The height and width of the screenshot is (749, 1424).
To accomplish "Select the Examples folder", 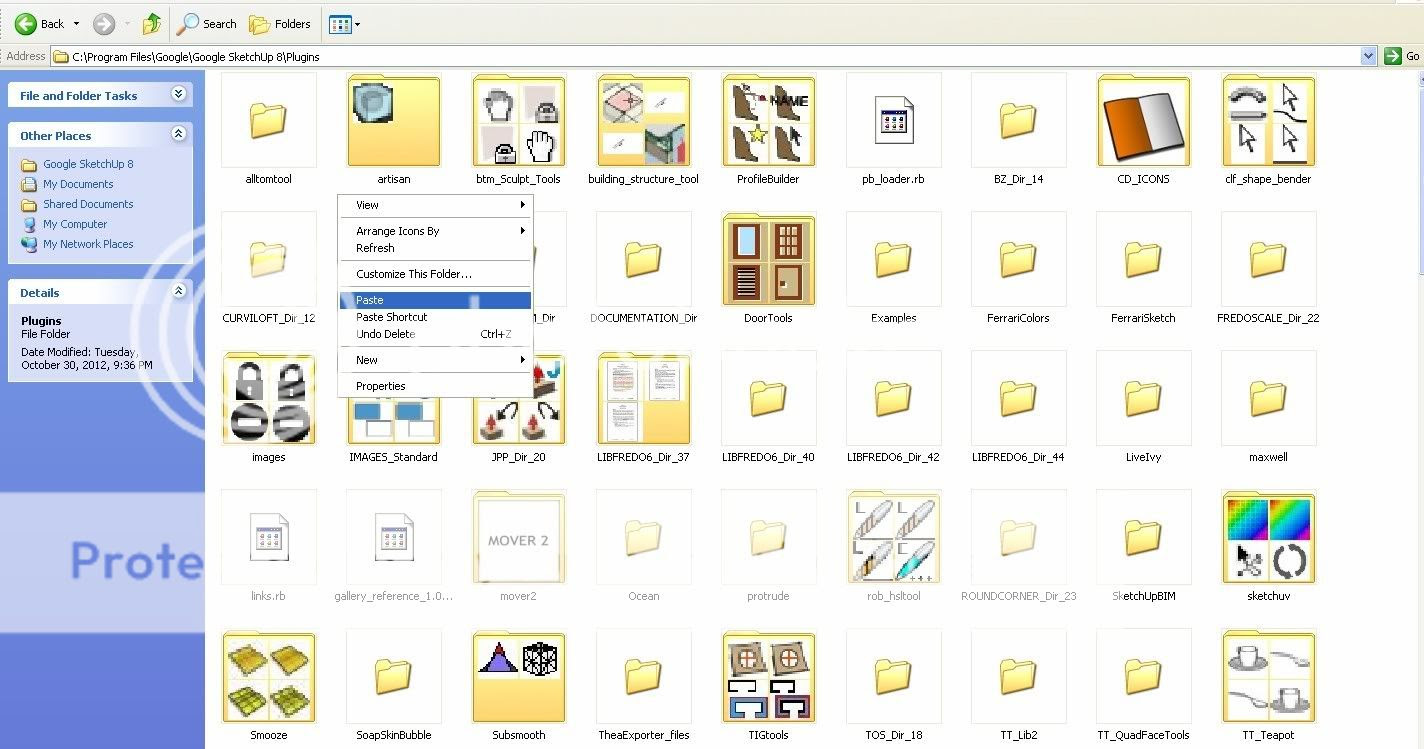I will tap(894, 259).
